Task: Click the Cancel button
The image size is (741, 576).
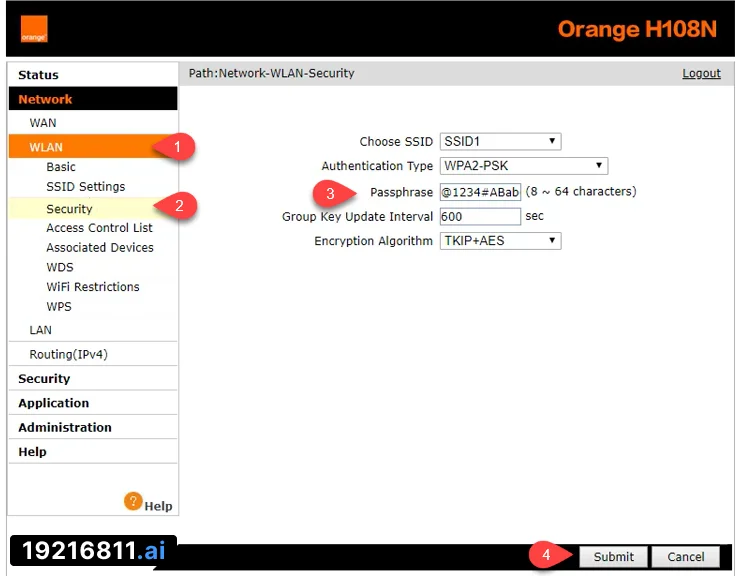Action: [686, 557]
